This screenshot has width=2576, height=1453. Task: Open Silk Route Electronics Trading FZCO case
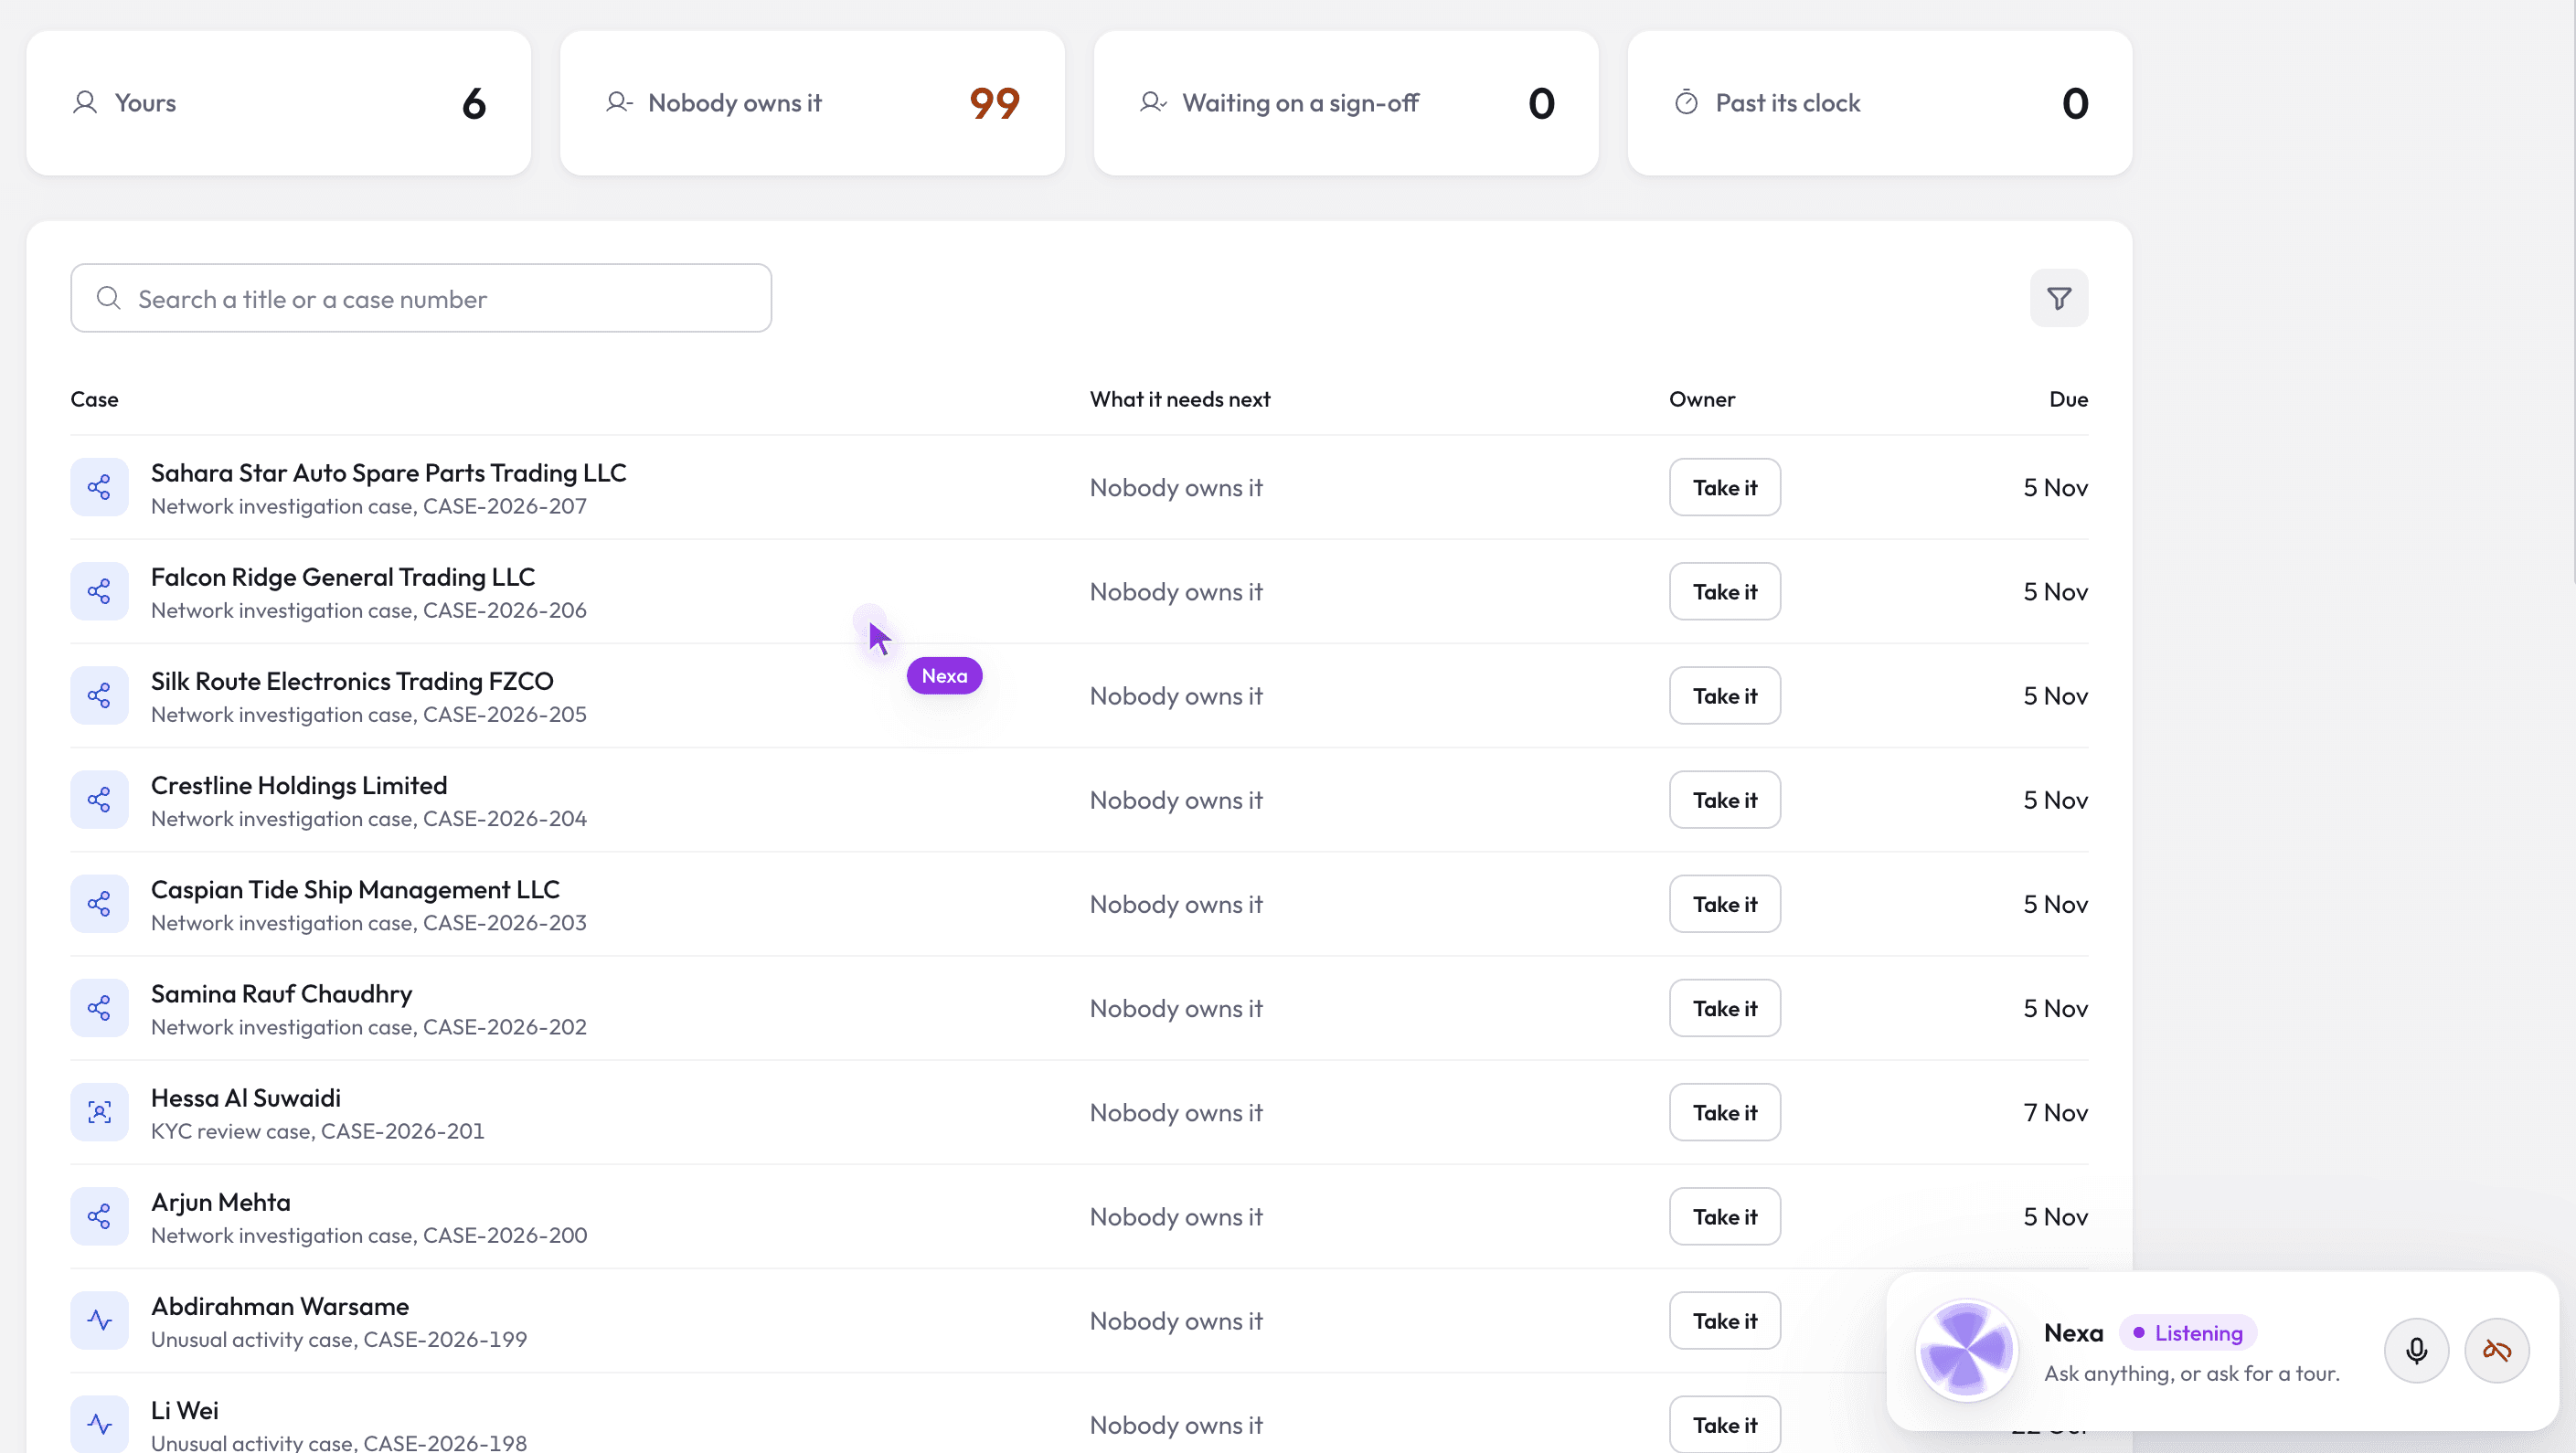(352, 680)
